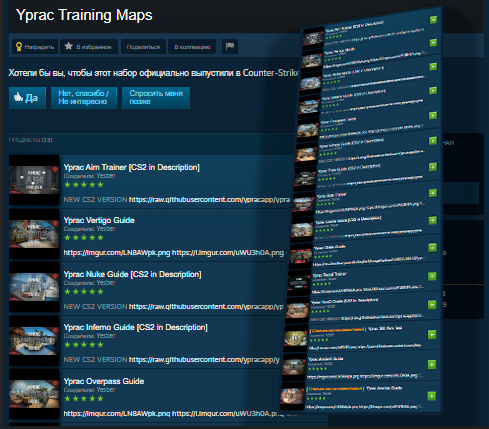Viewport: 489px width, 429px height.
Task: Click the bottommost green plus subscribe icon
Action: (432, 396)
